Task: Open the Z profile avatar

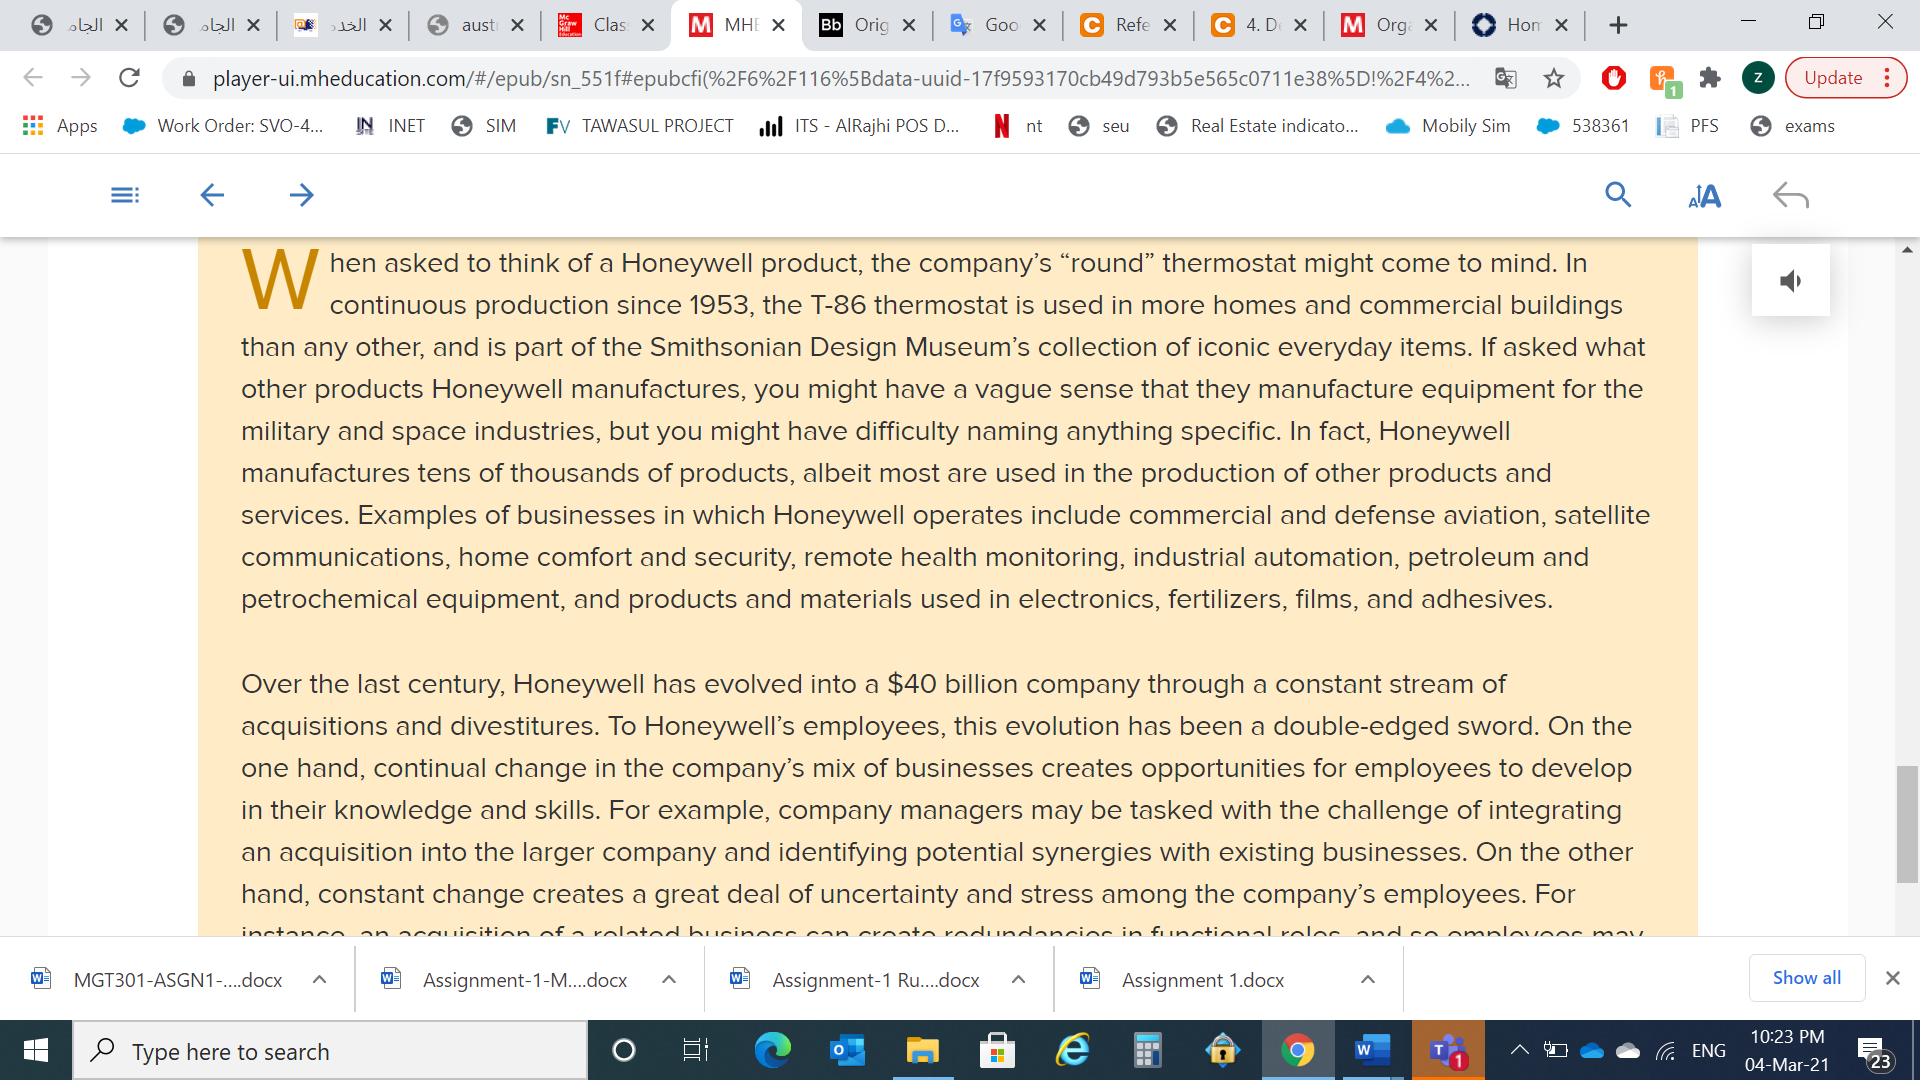Action: pyautogui.click(x=1758, y=78)
